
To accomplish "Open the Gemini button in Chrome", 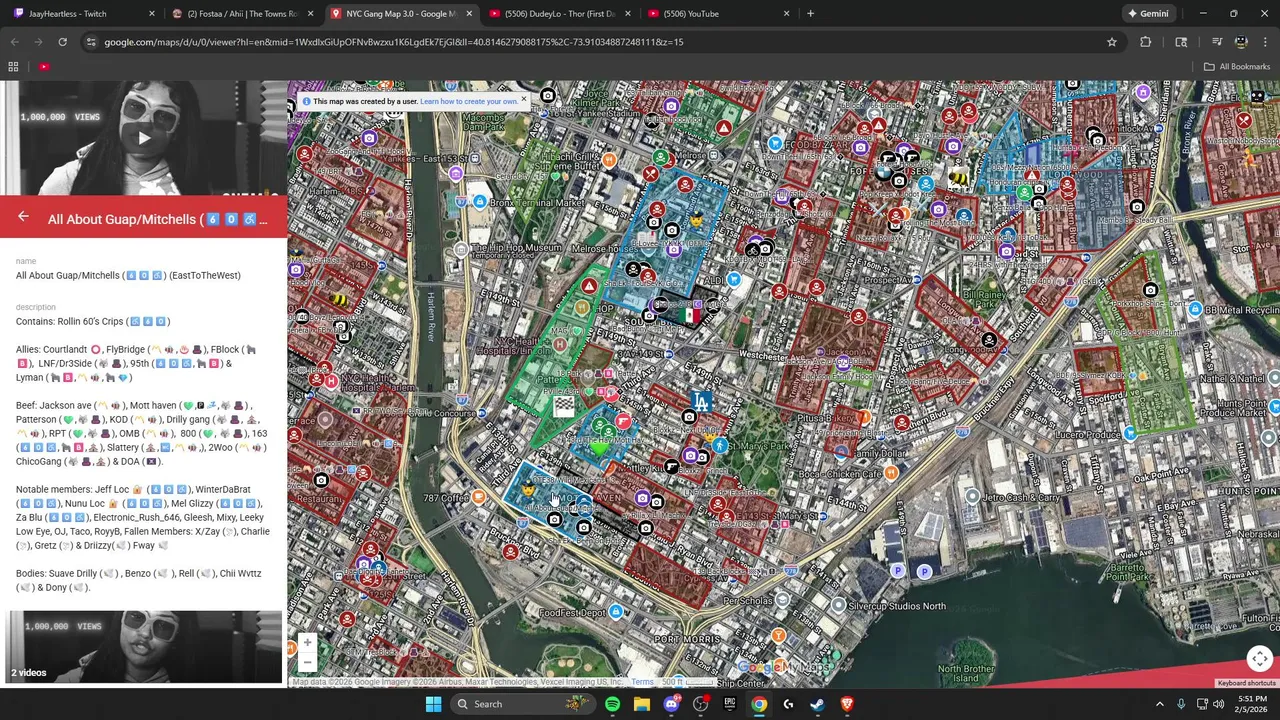I will click(x=1148, y=14).
